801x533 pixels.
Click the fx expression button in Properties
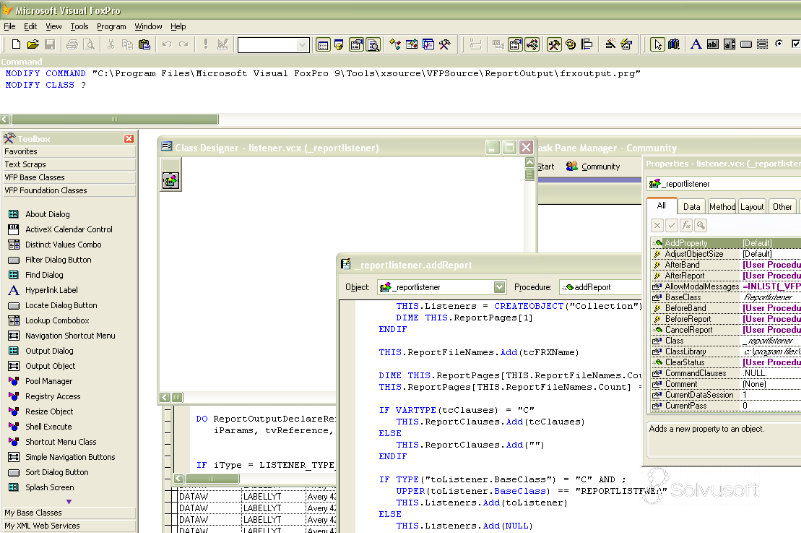[x=686, y=225]
